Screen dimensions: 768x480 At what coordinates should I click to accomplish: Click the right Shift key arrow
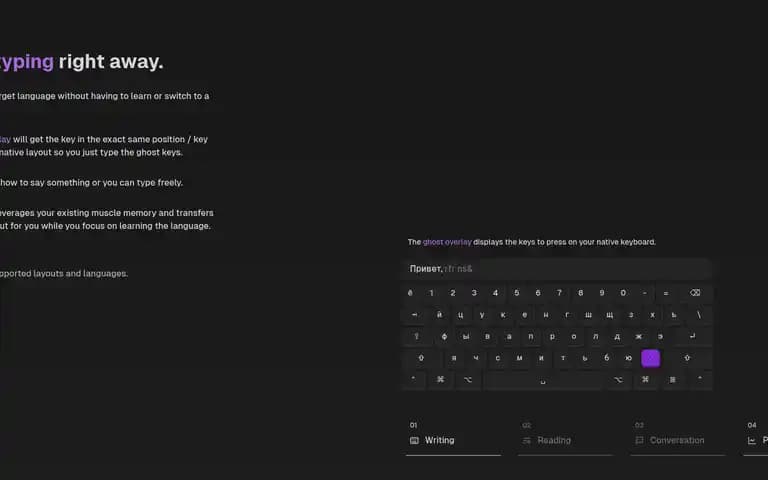687,358
